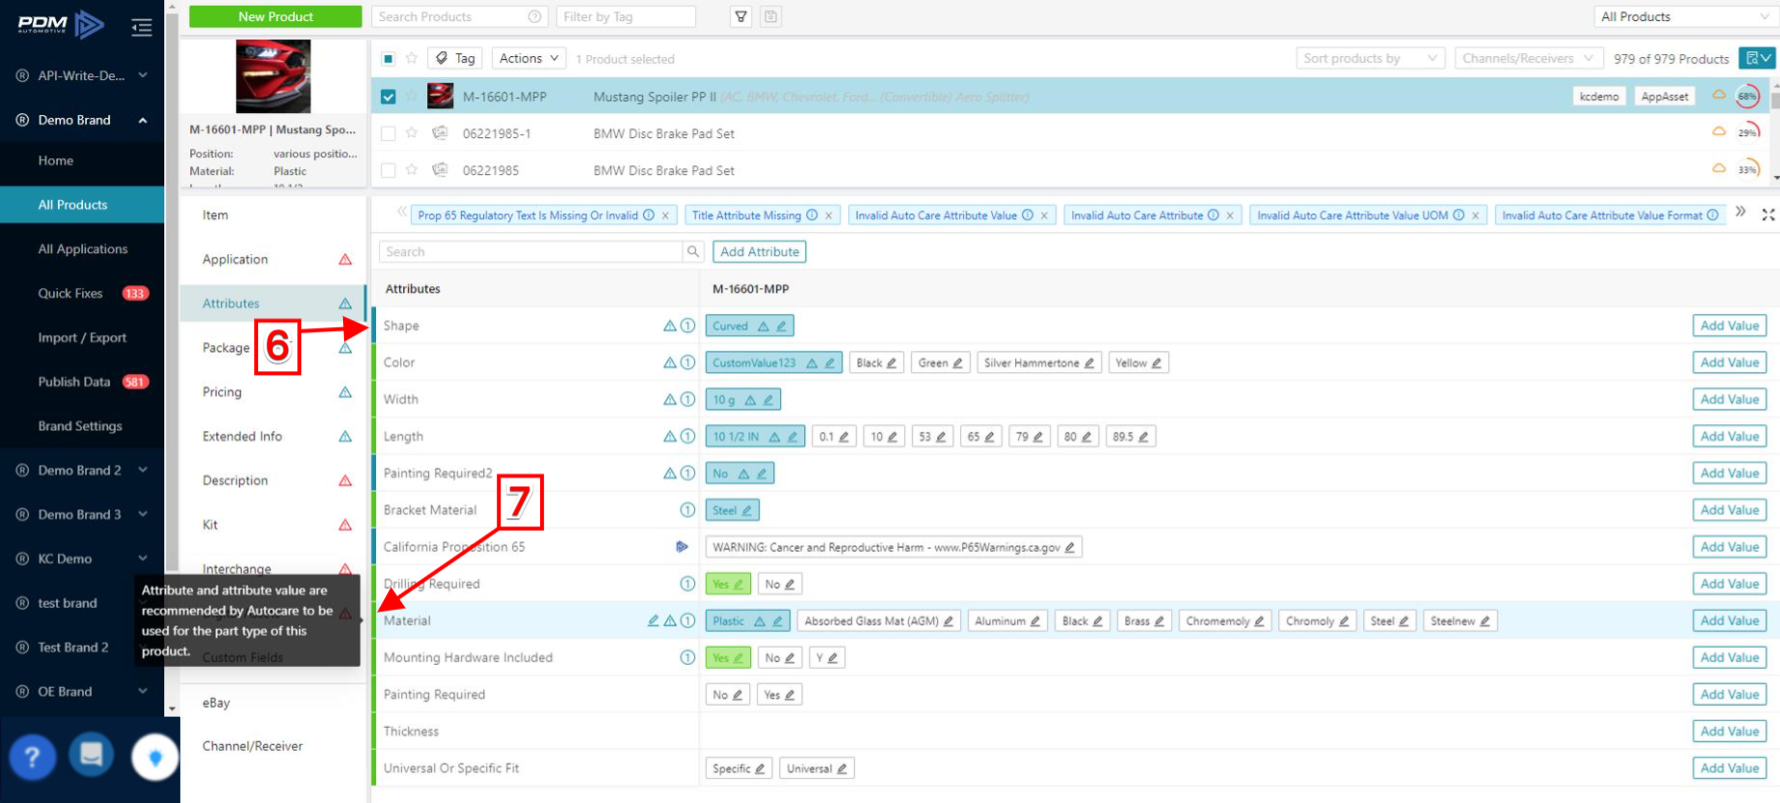Check the 06221985-1 product checkbox
Screen dimensions: 1780x803
[x=388, y=133]
